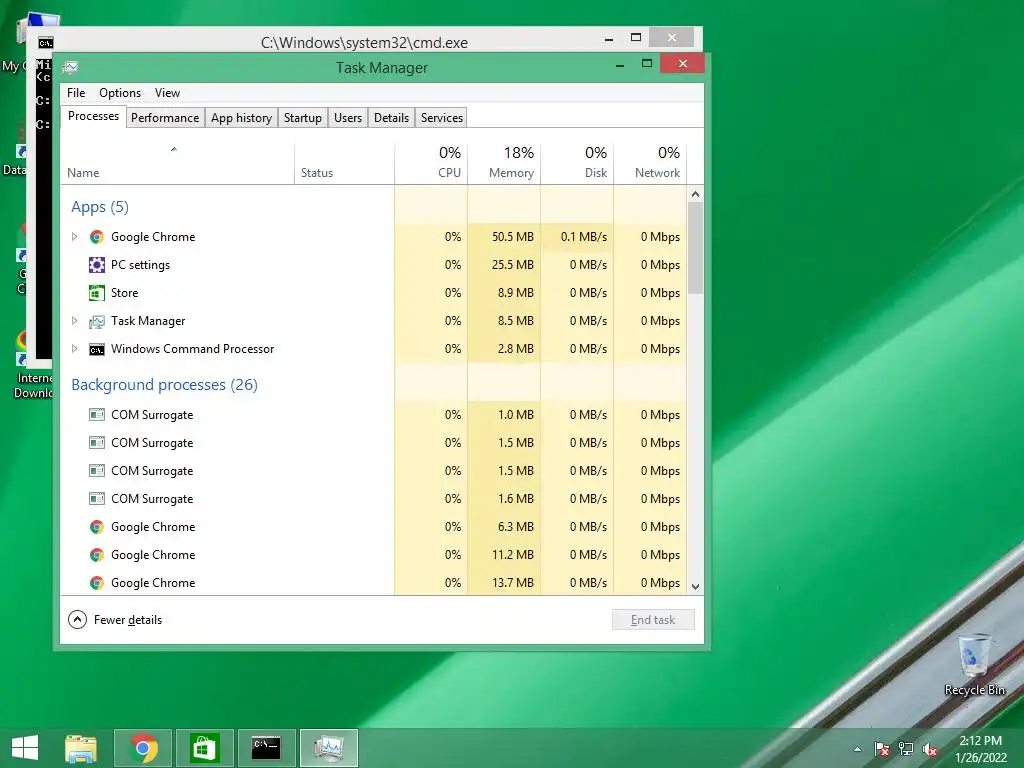Sort by the Name column header

(177, 161)
